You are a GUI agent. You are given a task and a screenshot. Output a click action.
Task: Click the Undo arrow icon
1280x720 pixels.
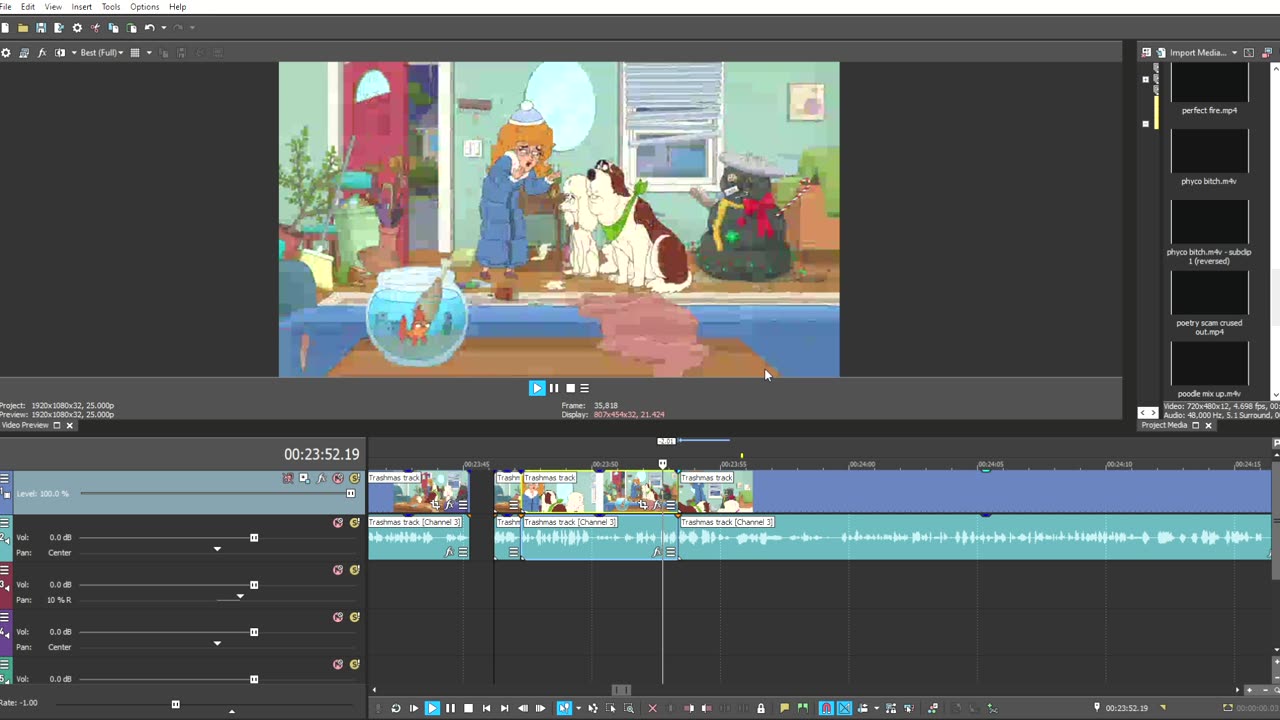[x=149, y=28]
